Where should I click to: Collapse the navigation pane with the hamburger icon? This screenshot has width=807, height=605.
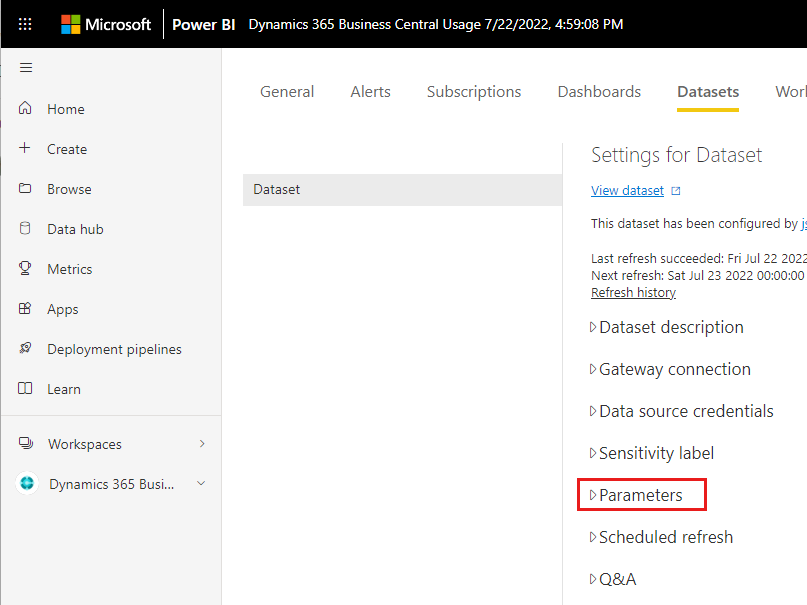coord(26,68)
